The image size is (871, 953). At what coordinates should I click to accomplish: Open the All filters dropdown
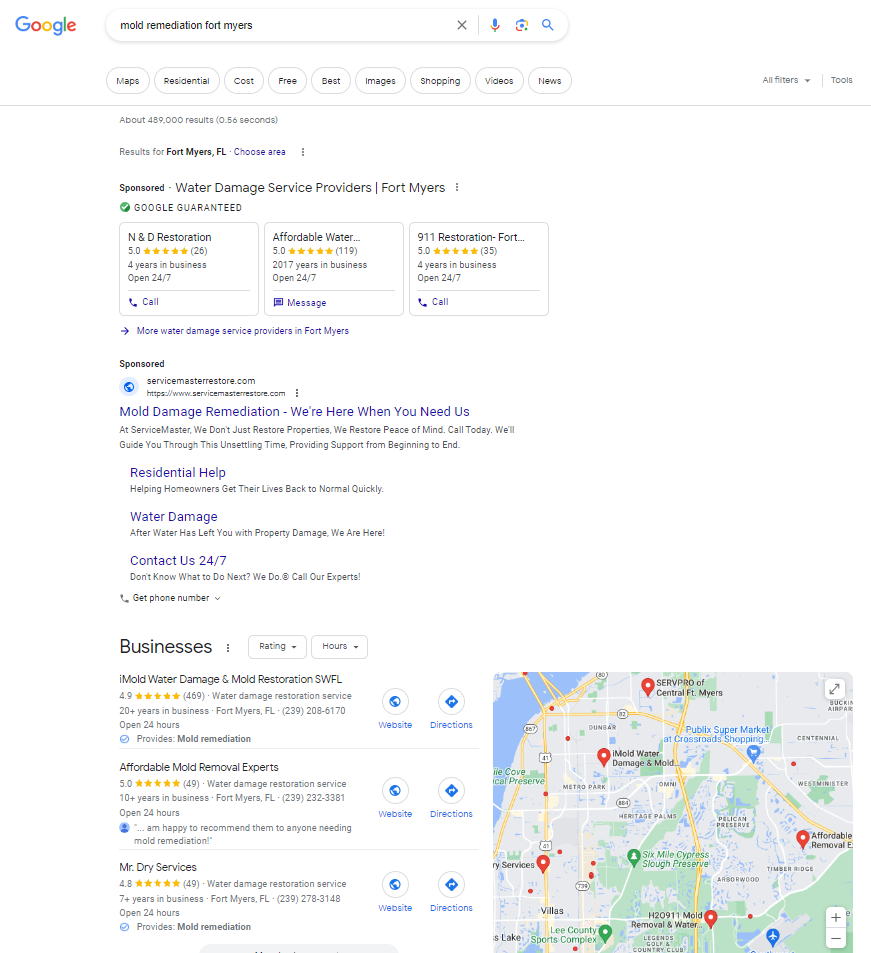point(786,80)
